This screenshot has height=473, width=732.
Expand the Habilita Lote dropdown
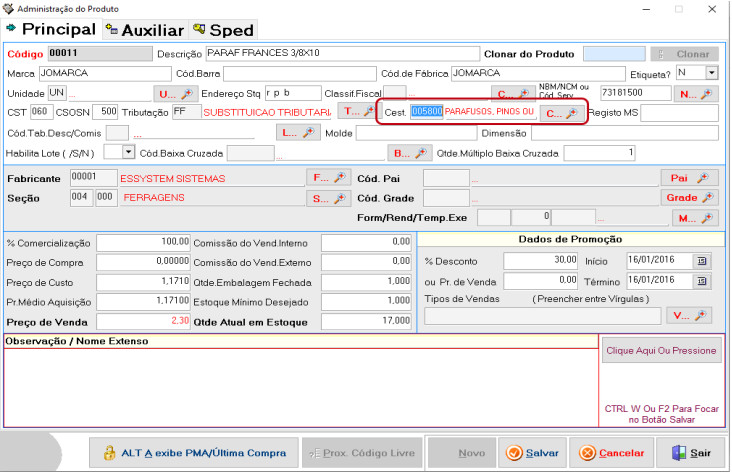pos(128,152)
